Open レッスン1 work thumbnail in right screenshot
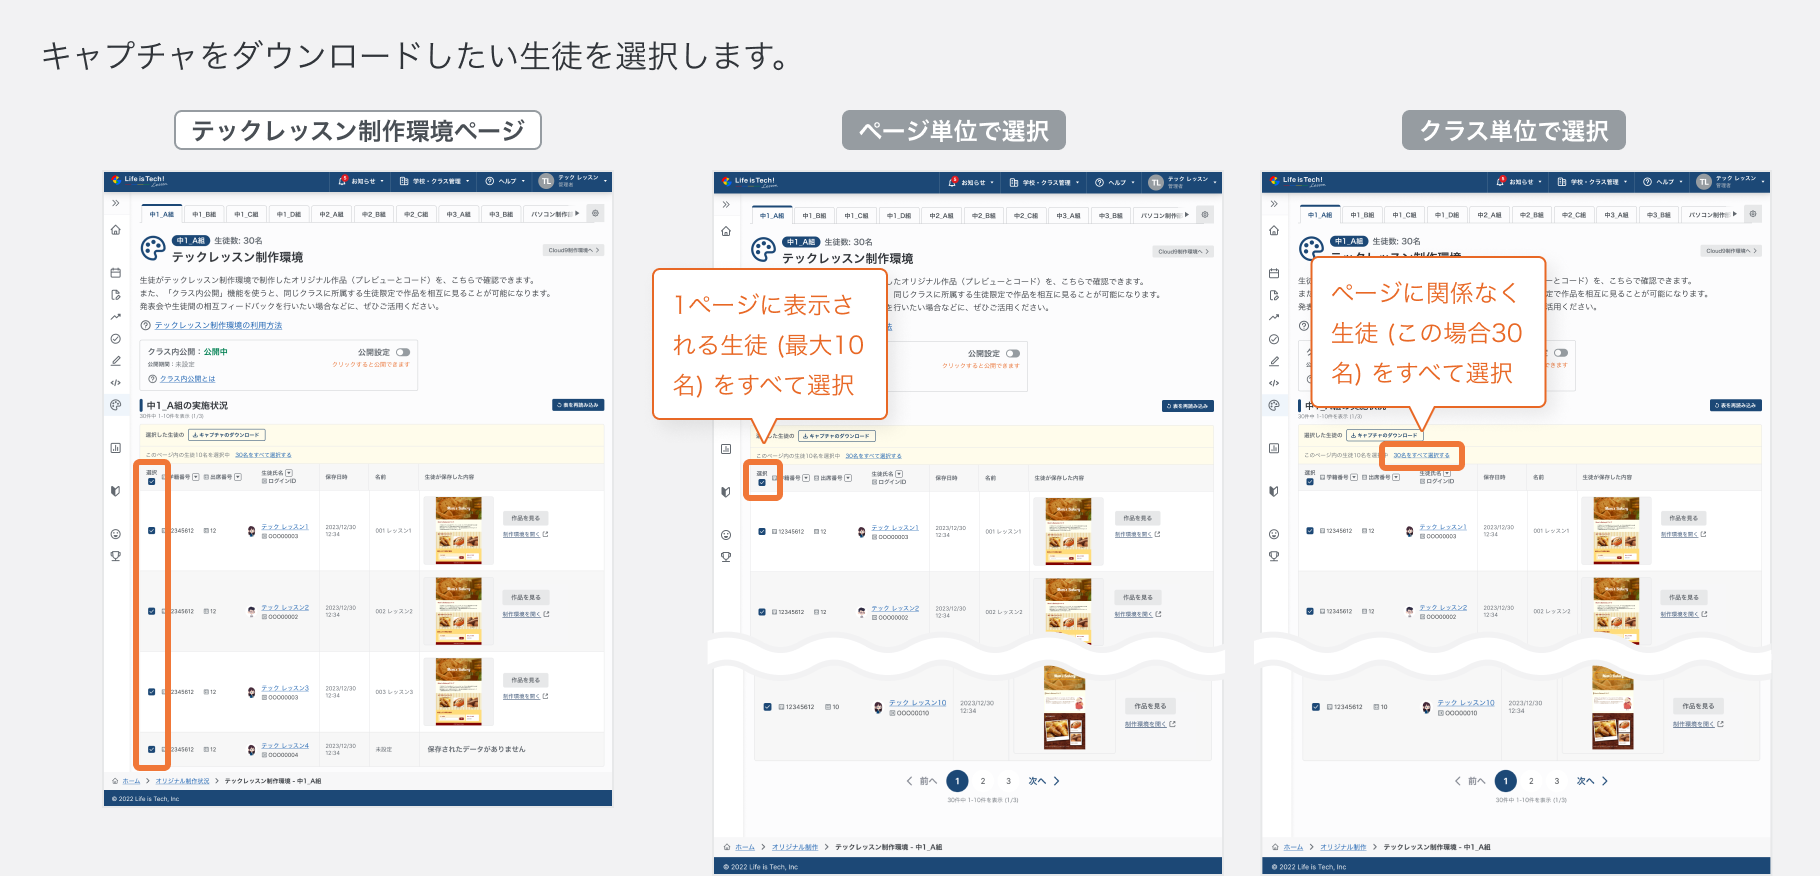The height and width of the screenshot is (876, 1820). tap(1616, 530)
